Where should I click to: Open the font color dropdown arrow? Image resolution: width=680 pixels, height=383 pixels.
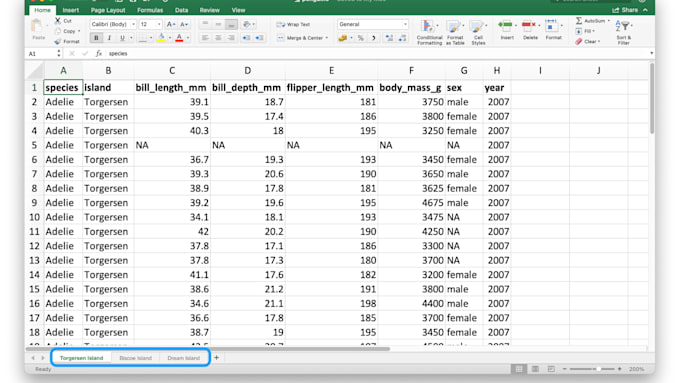pos(188,38)
